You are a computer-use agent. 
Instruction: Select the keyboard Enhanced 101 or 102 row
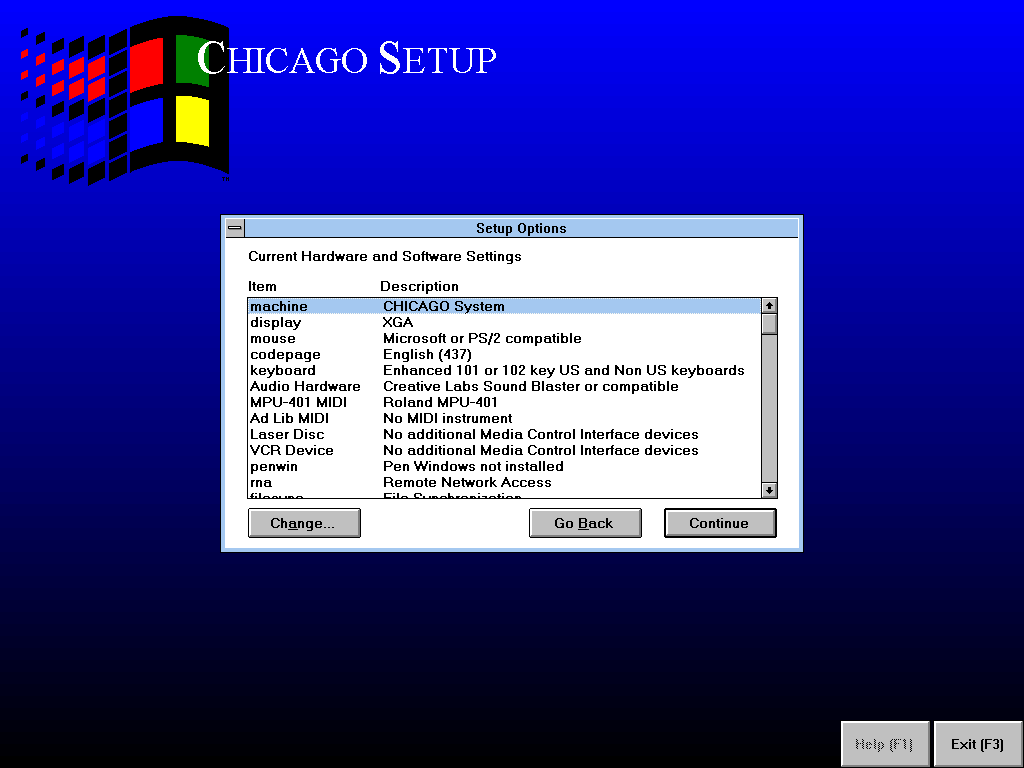coord(504,370)
